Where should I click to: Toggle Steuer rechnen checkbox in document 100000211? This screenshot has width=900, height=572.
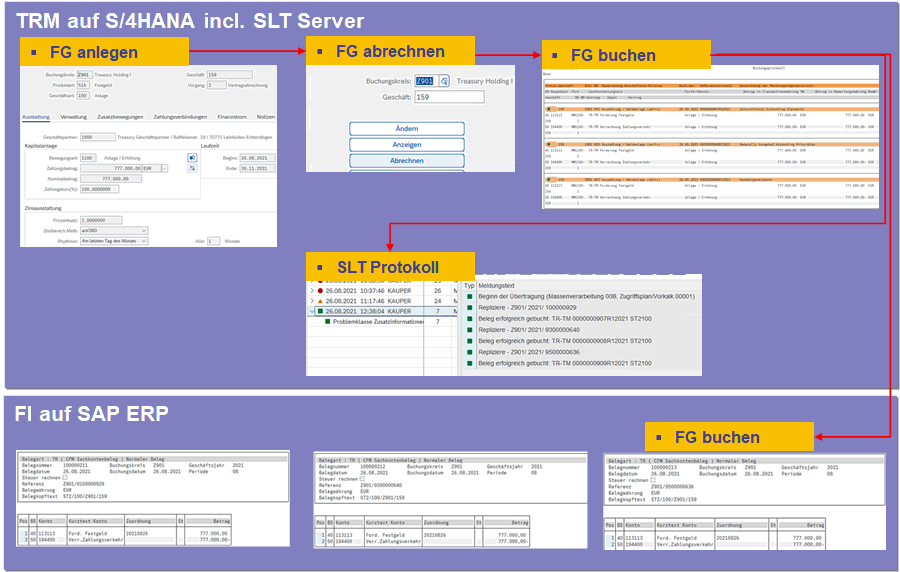pos(65,477)
